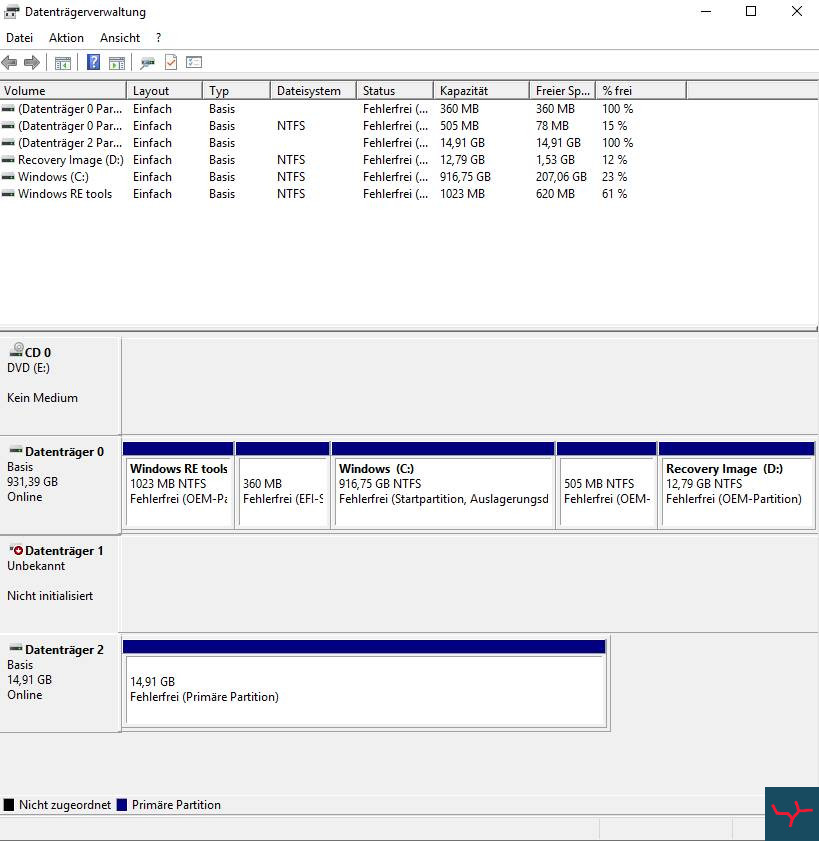This screenshot has width=819, height=841.
Task: Click the Forward arrow in toolbar
Action: tap(32, 62)
